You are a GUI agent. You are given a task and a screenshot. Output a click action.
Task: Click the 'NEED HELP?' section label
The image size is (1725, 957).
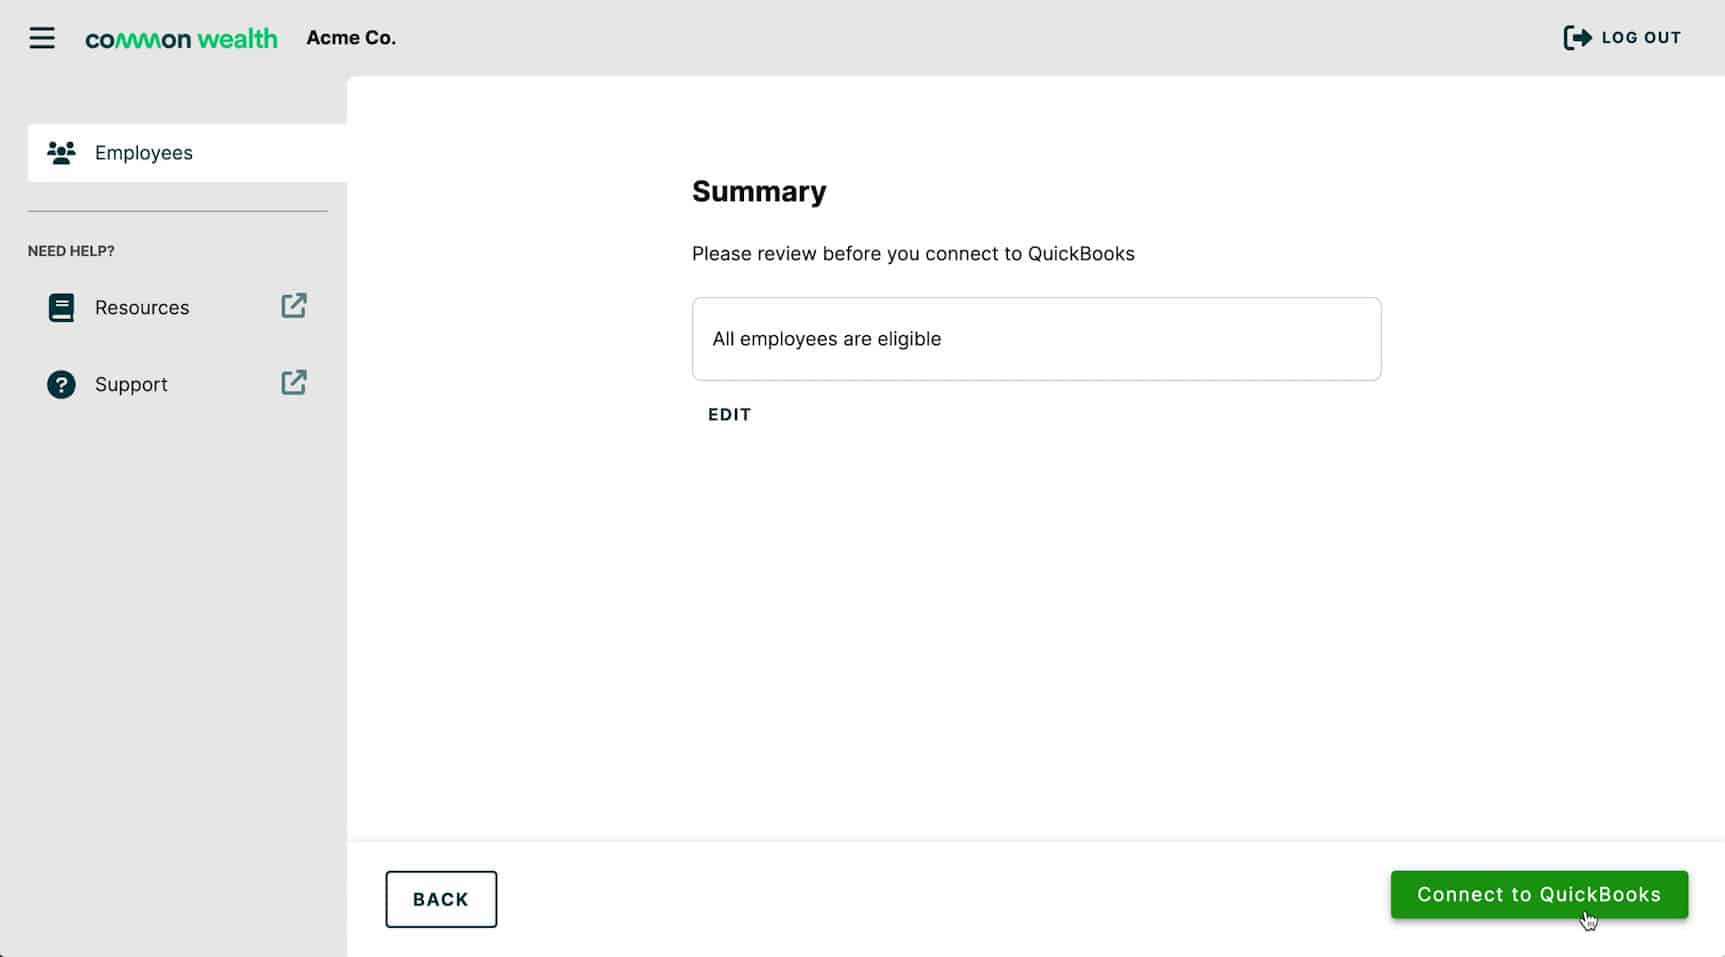tap(71, 251)
